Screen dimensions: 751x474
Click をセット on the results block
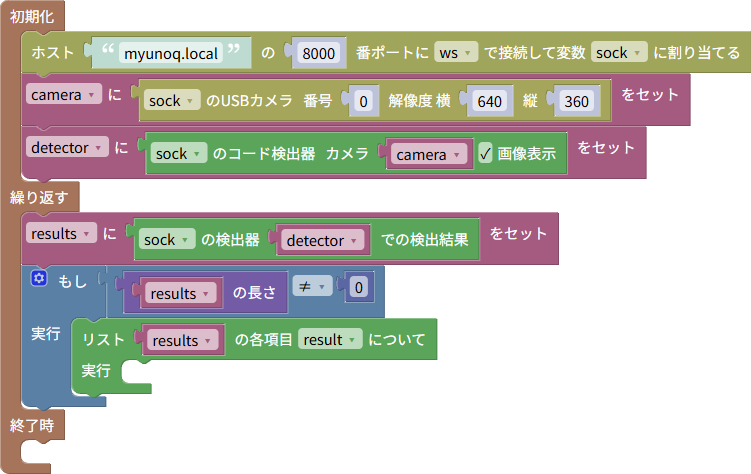pos(518,233)
